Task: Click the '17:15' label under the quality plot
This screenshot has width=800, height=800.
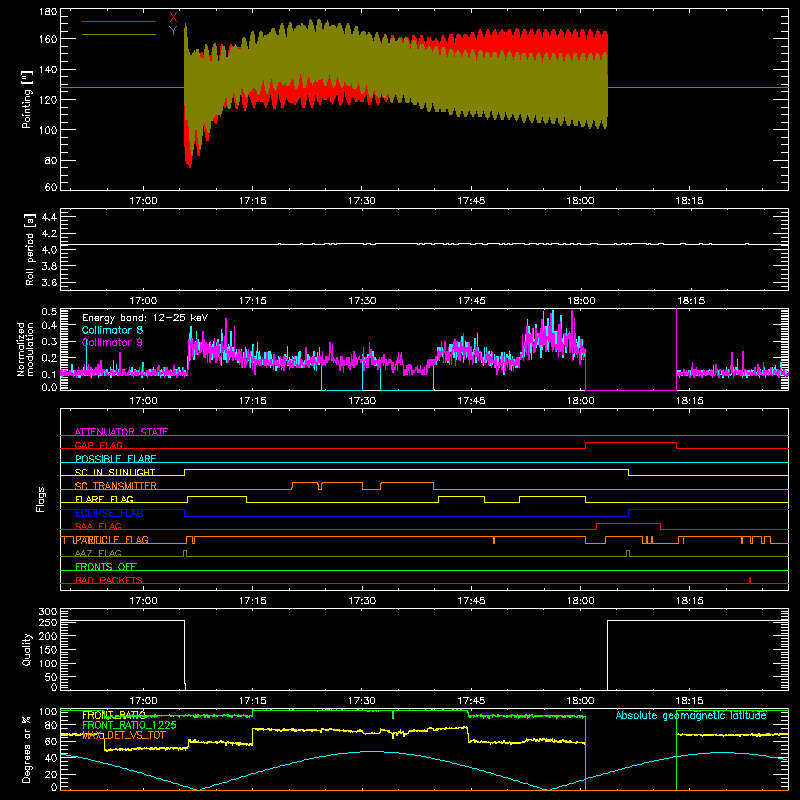Action: tap(253, 701)
